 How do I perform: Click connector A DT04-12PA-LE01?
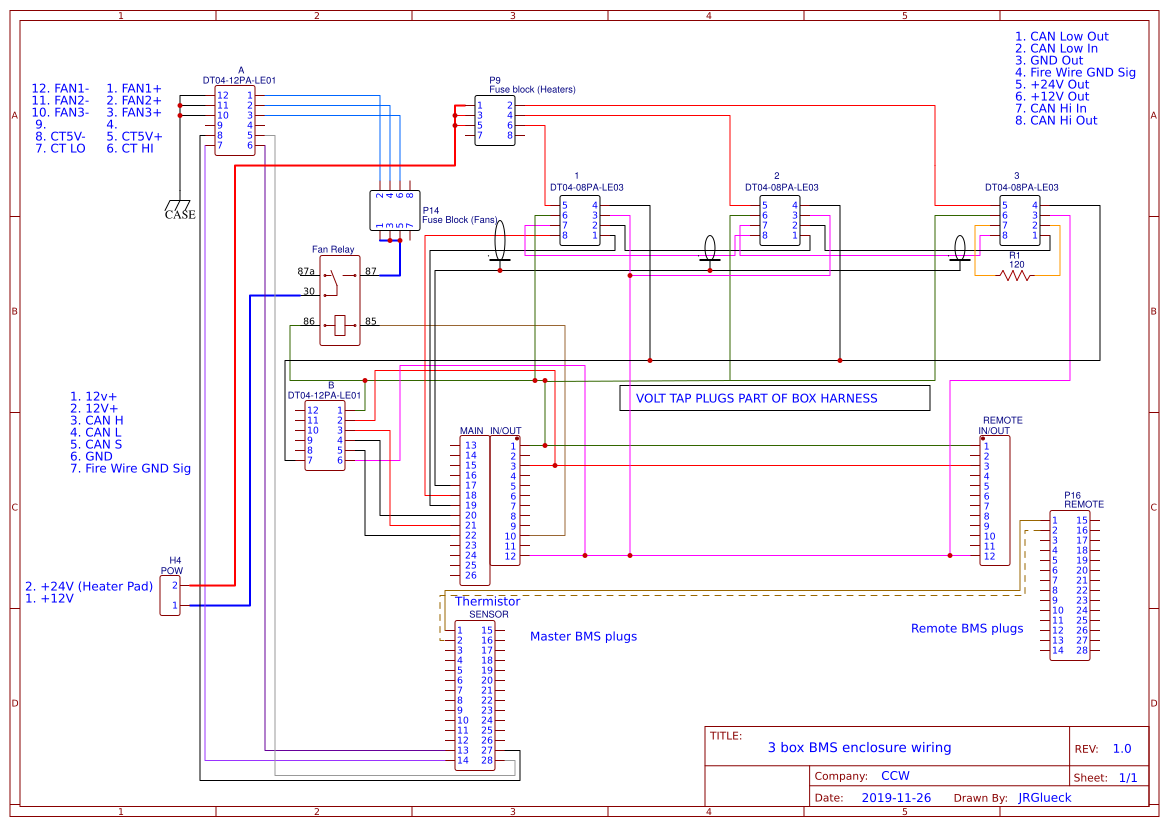tap(233, 122)
